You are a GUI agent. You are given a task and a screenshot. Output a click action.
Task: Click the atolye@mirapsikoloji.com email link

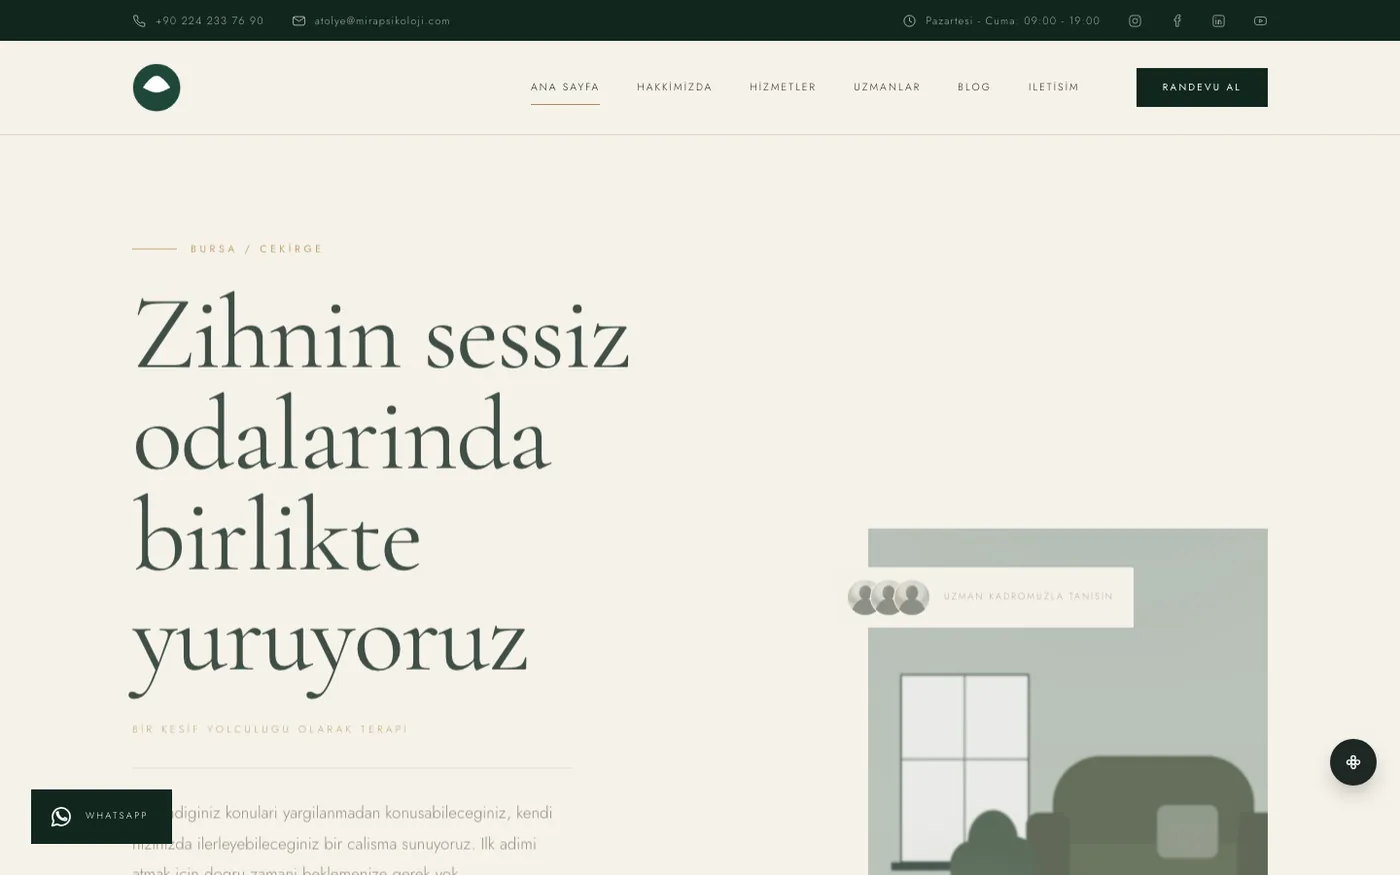pyautogui.click(x=382, y=21)
